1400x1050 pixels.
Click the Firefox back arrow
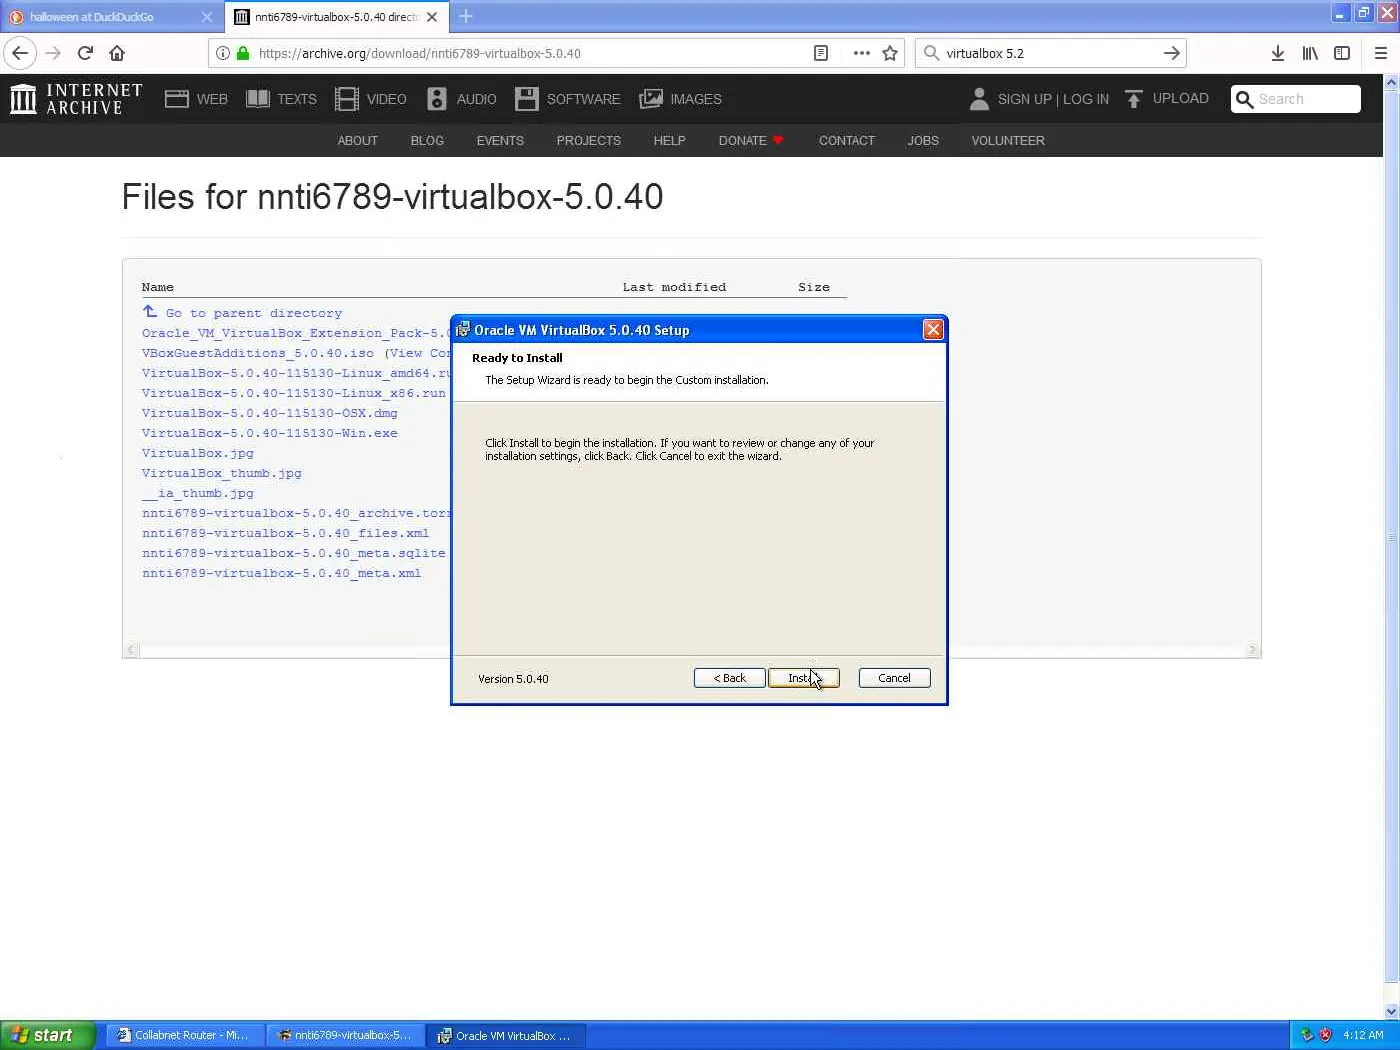point(20,53)
